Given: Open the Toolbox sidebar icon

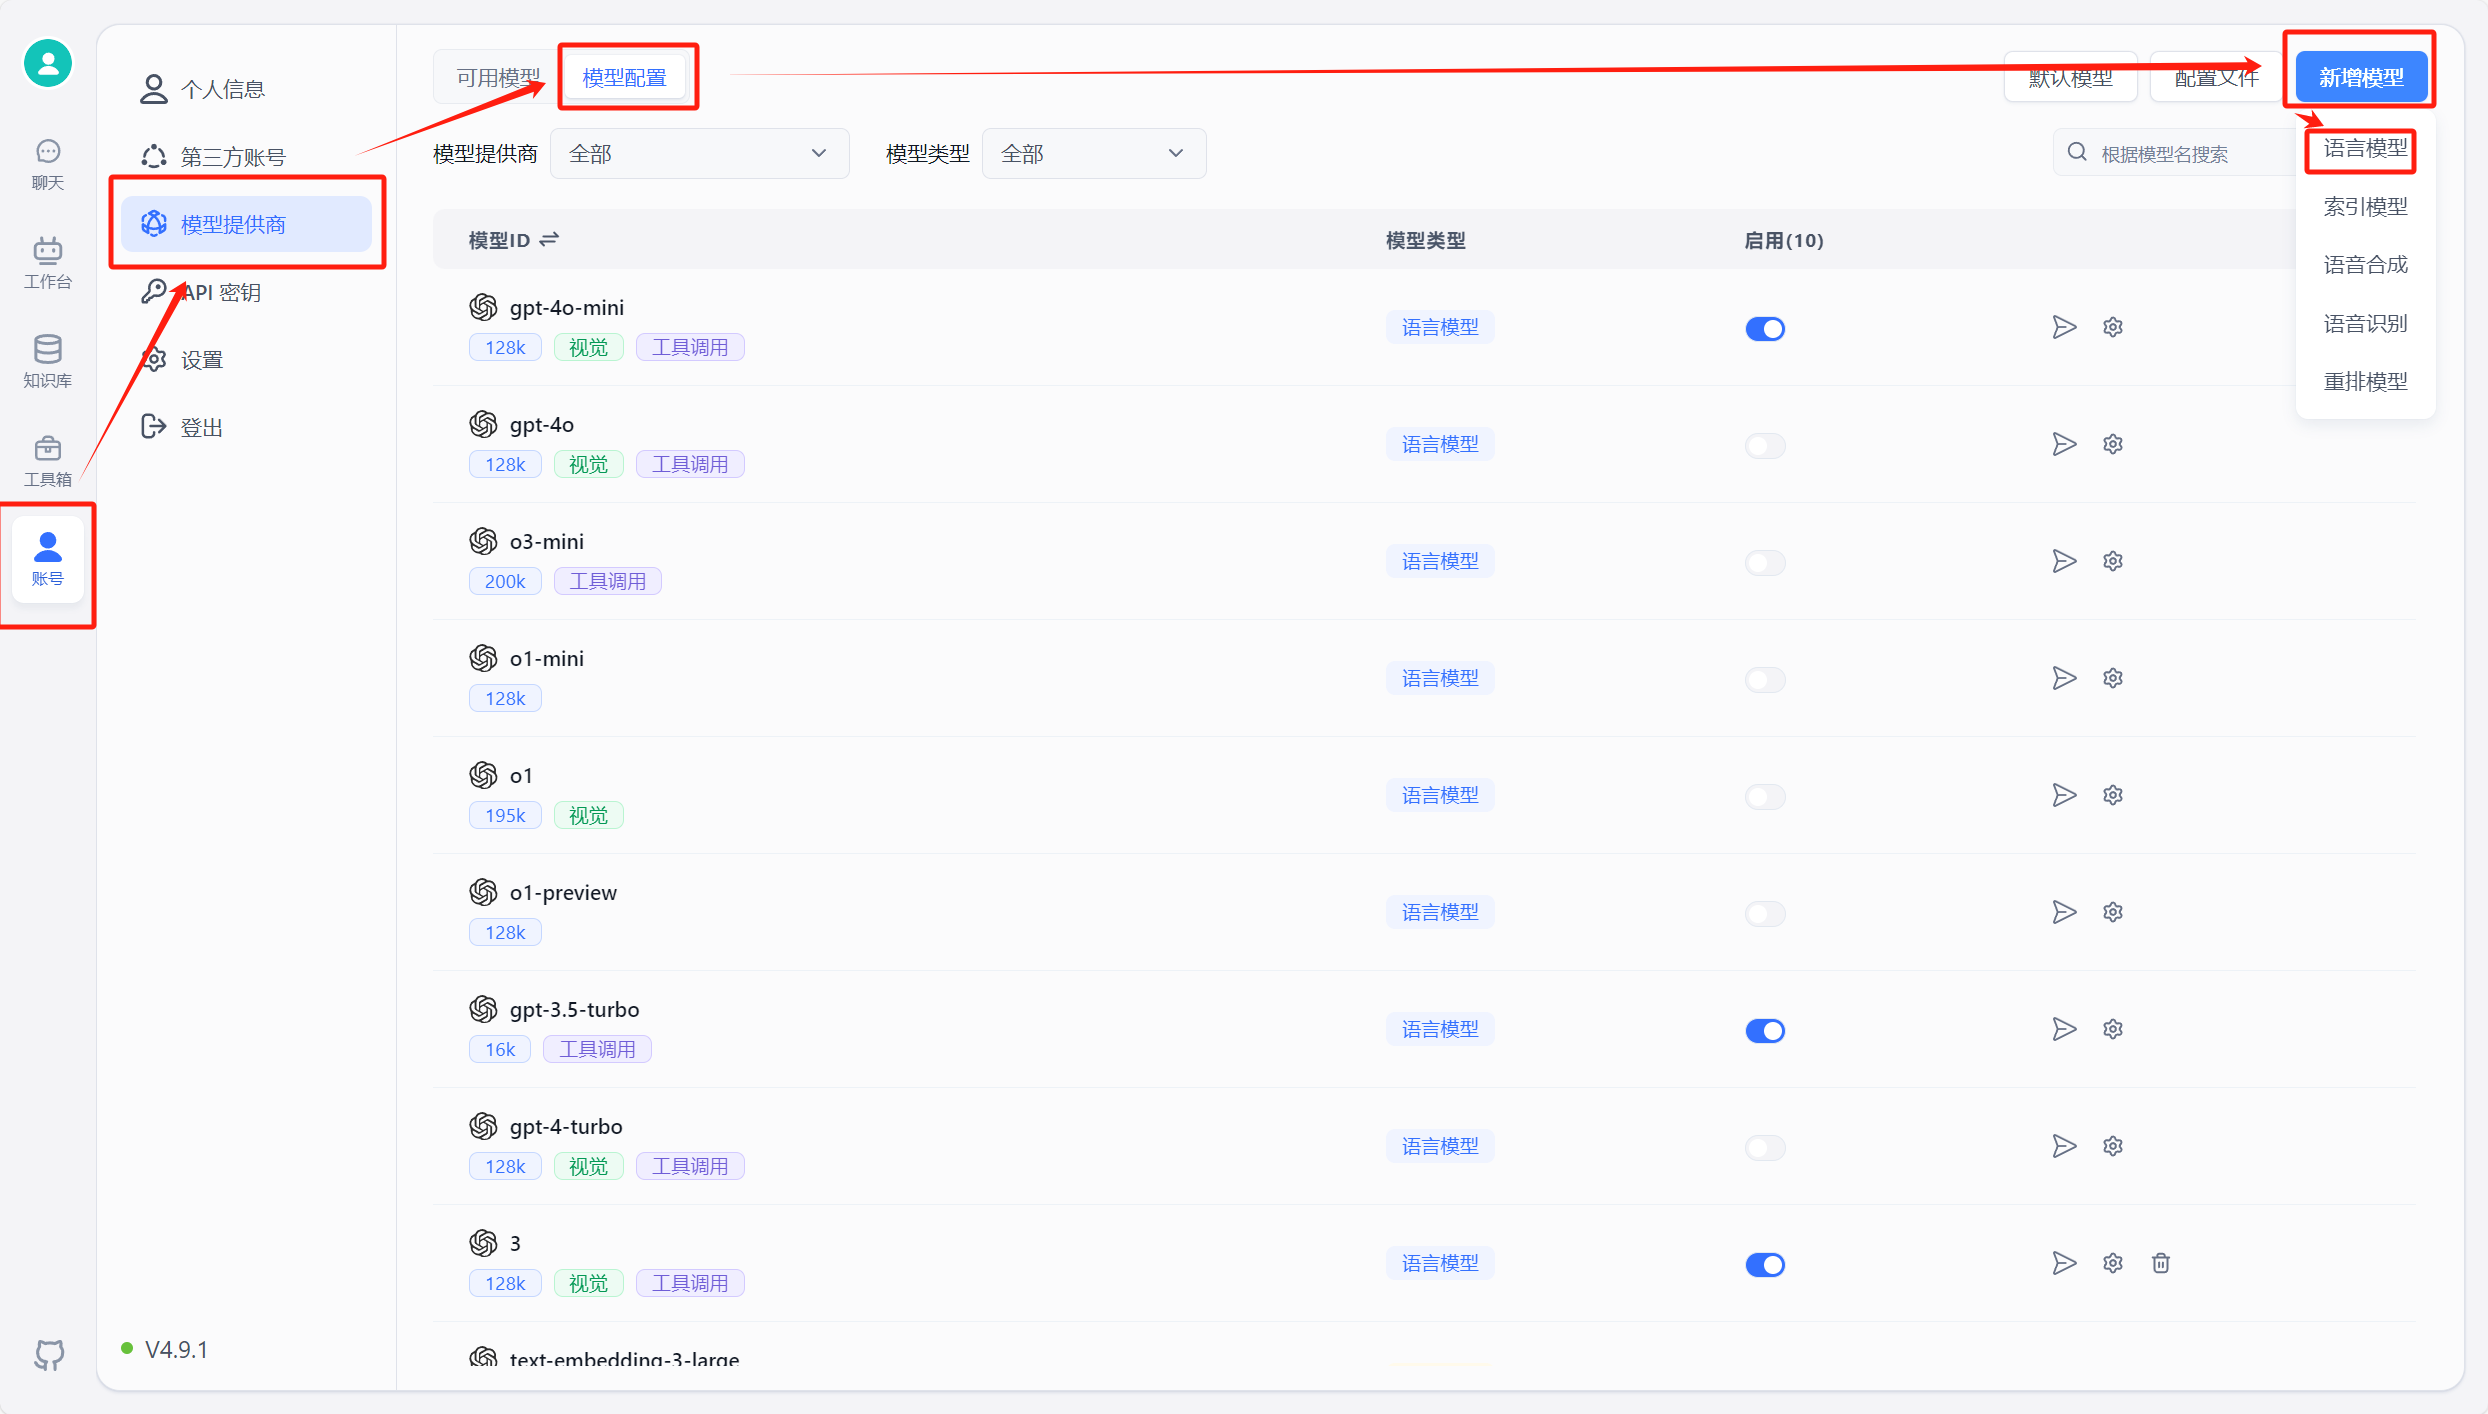Looking at the screenshot, I should 47,460.
